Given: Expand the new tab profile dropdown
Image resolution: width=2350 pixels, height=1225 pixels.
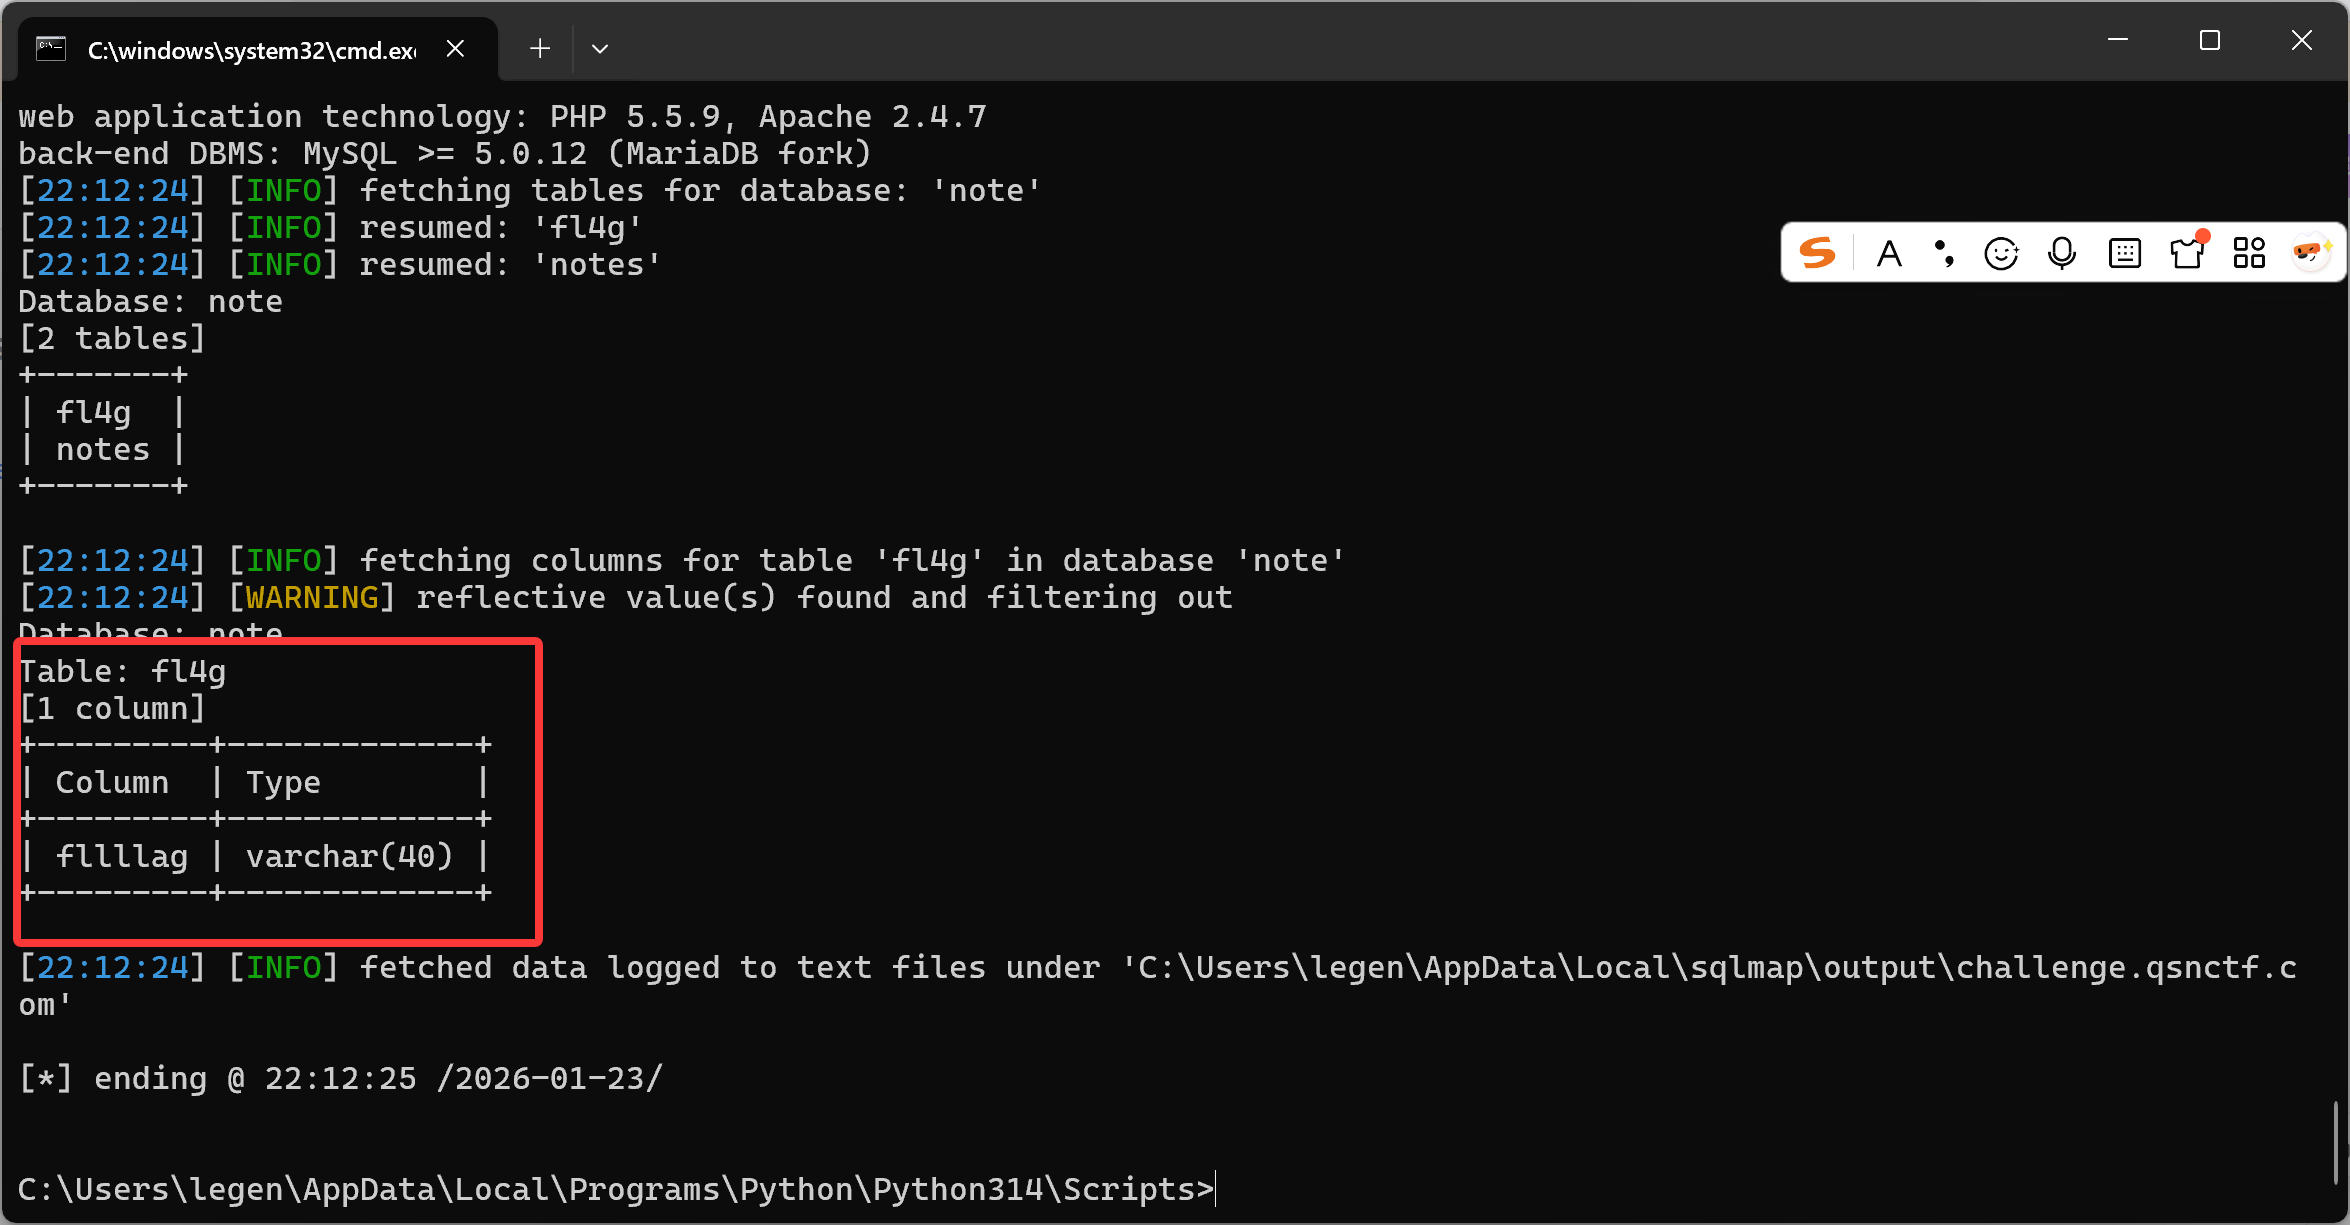Looking at the screenshot, I should click(x=600, y=49).
